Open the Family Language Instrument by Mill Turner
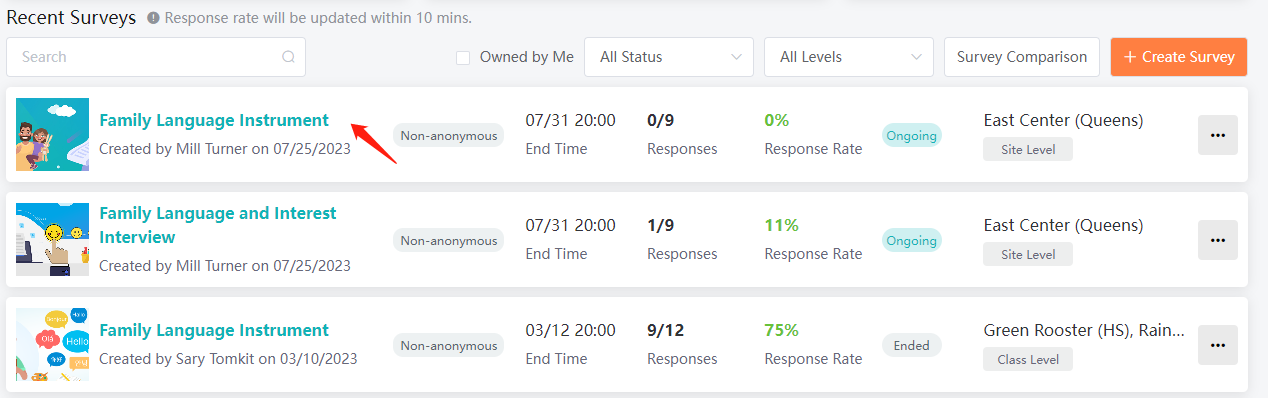Screen dimensions: 1268x398 click(x=214, y=121)
